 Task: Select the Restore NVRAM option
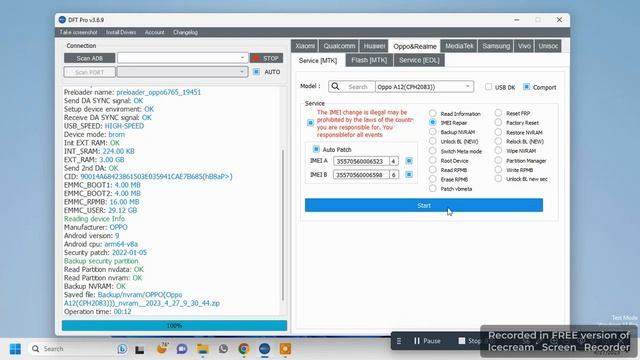pos(498,132)
